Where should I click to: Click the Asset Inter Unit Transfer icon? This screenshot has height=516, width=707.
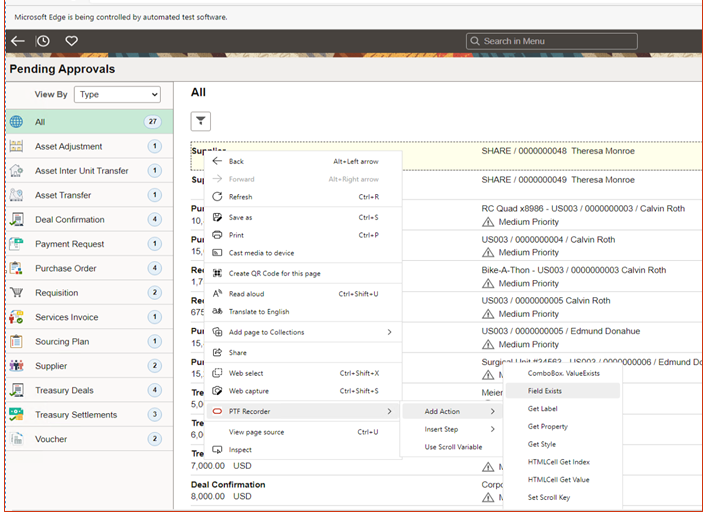click(16, 170)
